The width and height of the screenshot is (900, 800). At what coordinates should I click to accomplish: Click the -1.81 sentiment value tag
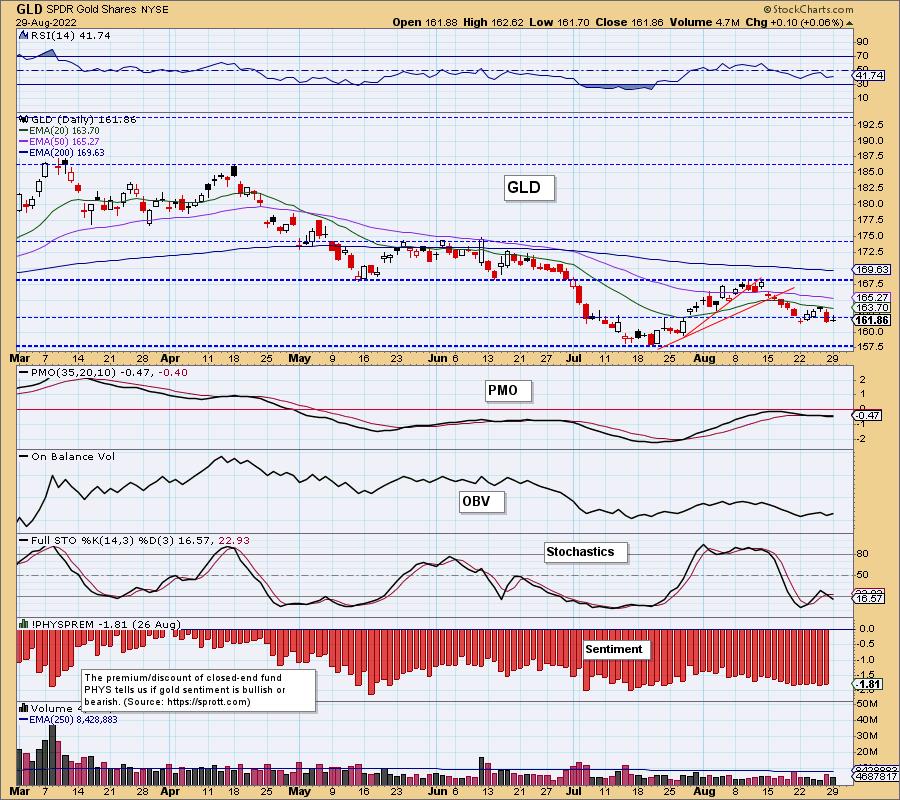click(868, 684)
